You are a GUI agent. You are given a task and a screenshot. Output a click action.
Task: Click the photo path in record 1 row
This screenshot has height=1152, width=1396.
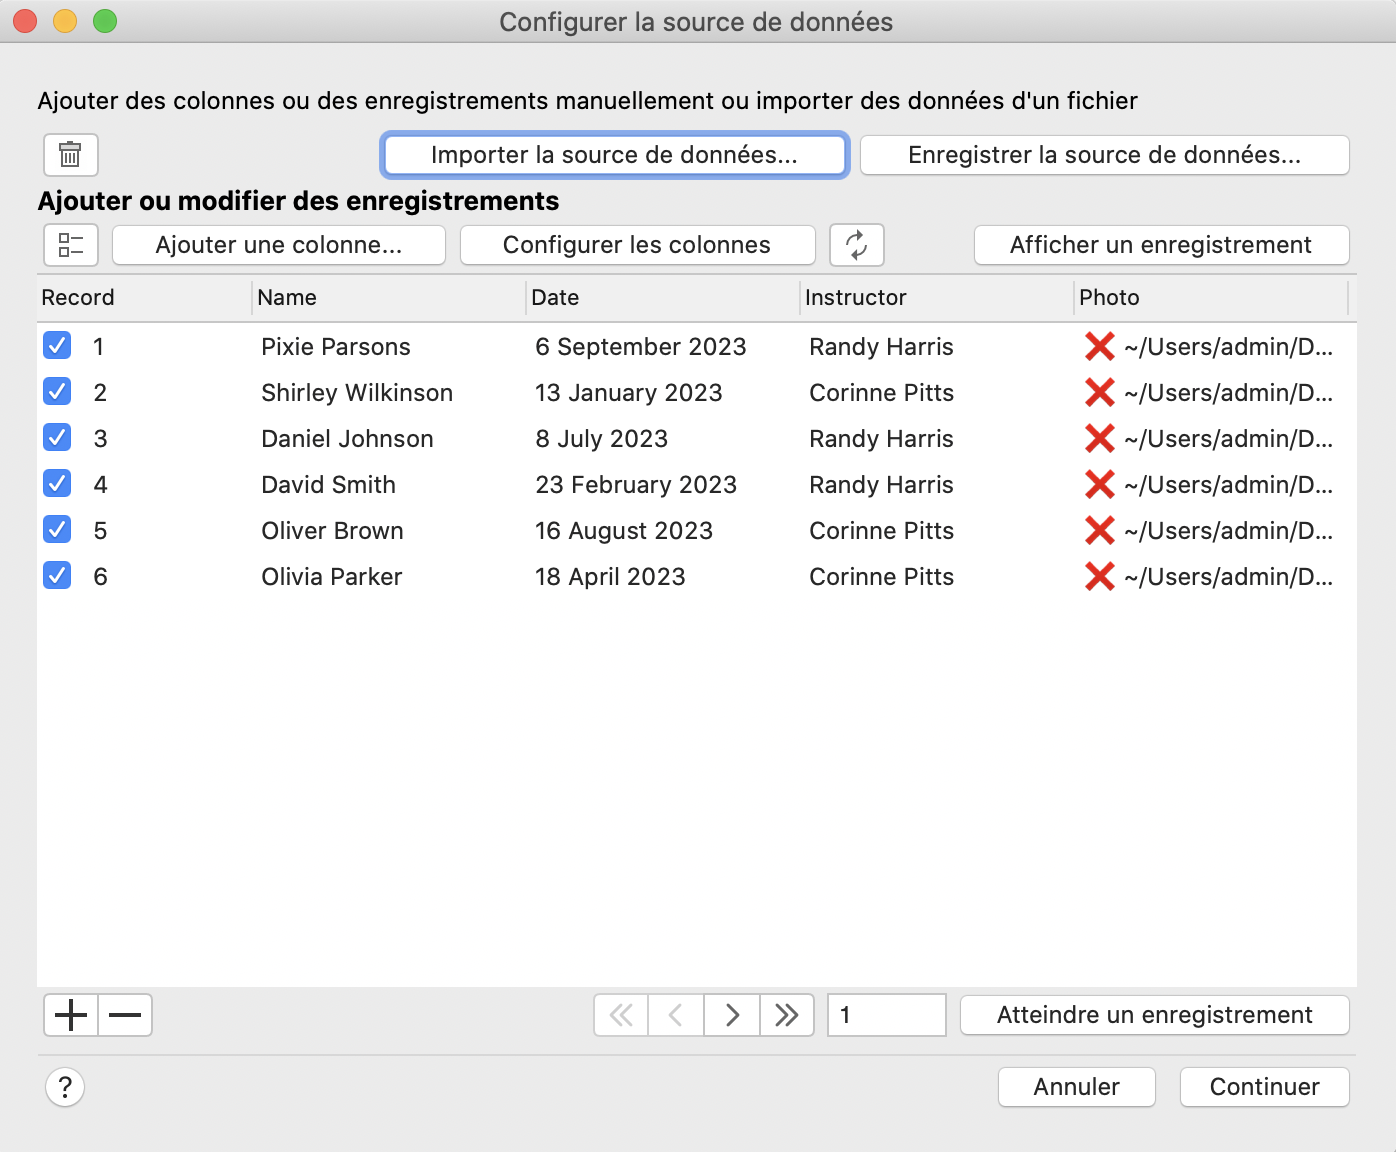(x=1229, y=347)
